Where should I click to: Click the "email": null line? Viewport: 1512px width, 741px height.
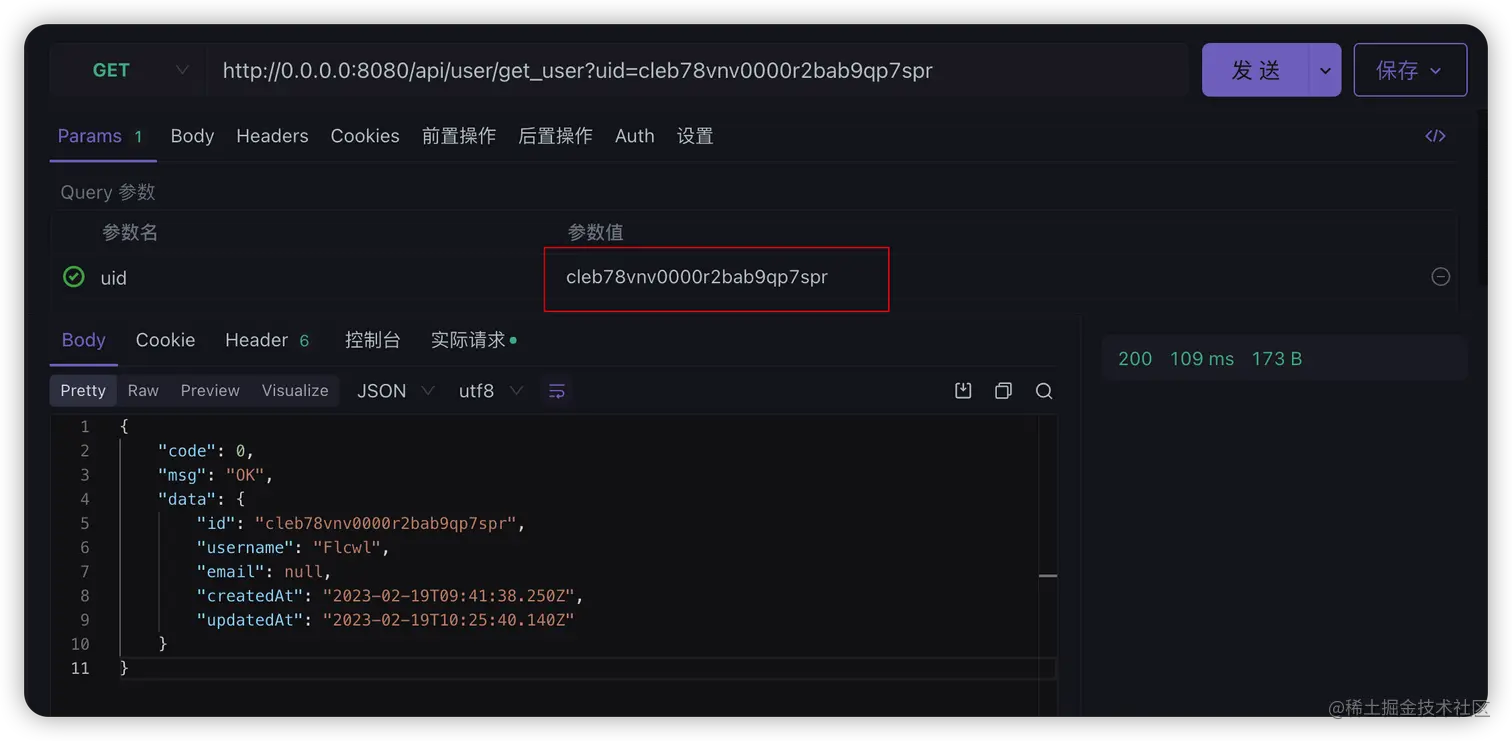(x=264, y=572)
